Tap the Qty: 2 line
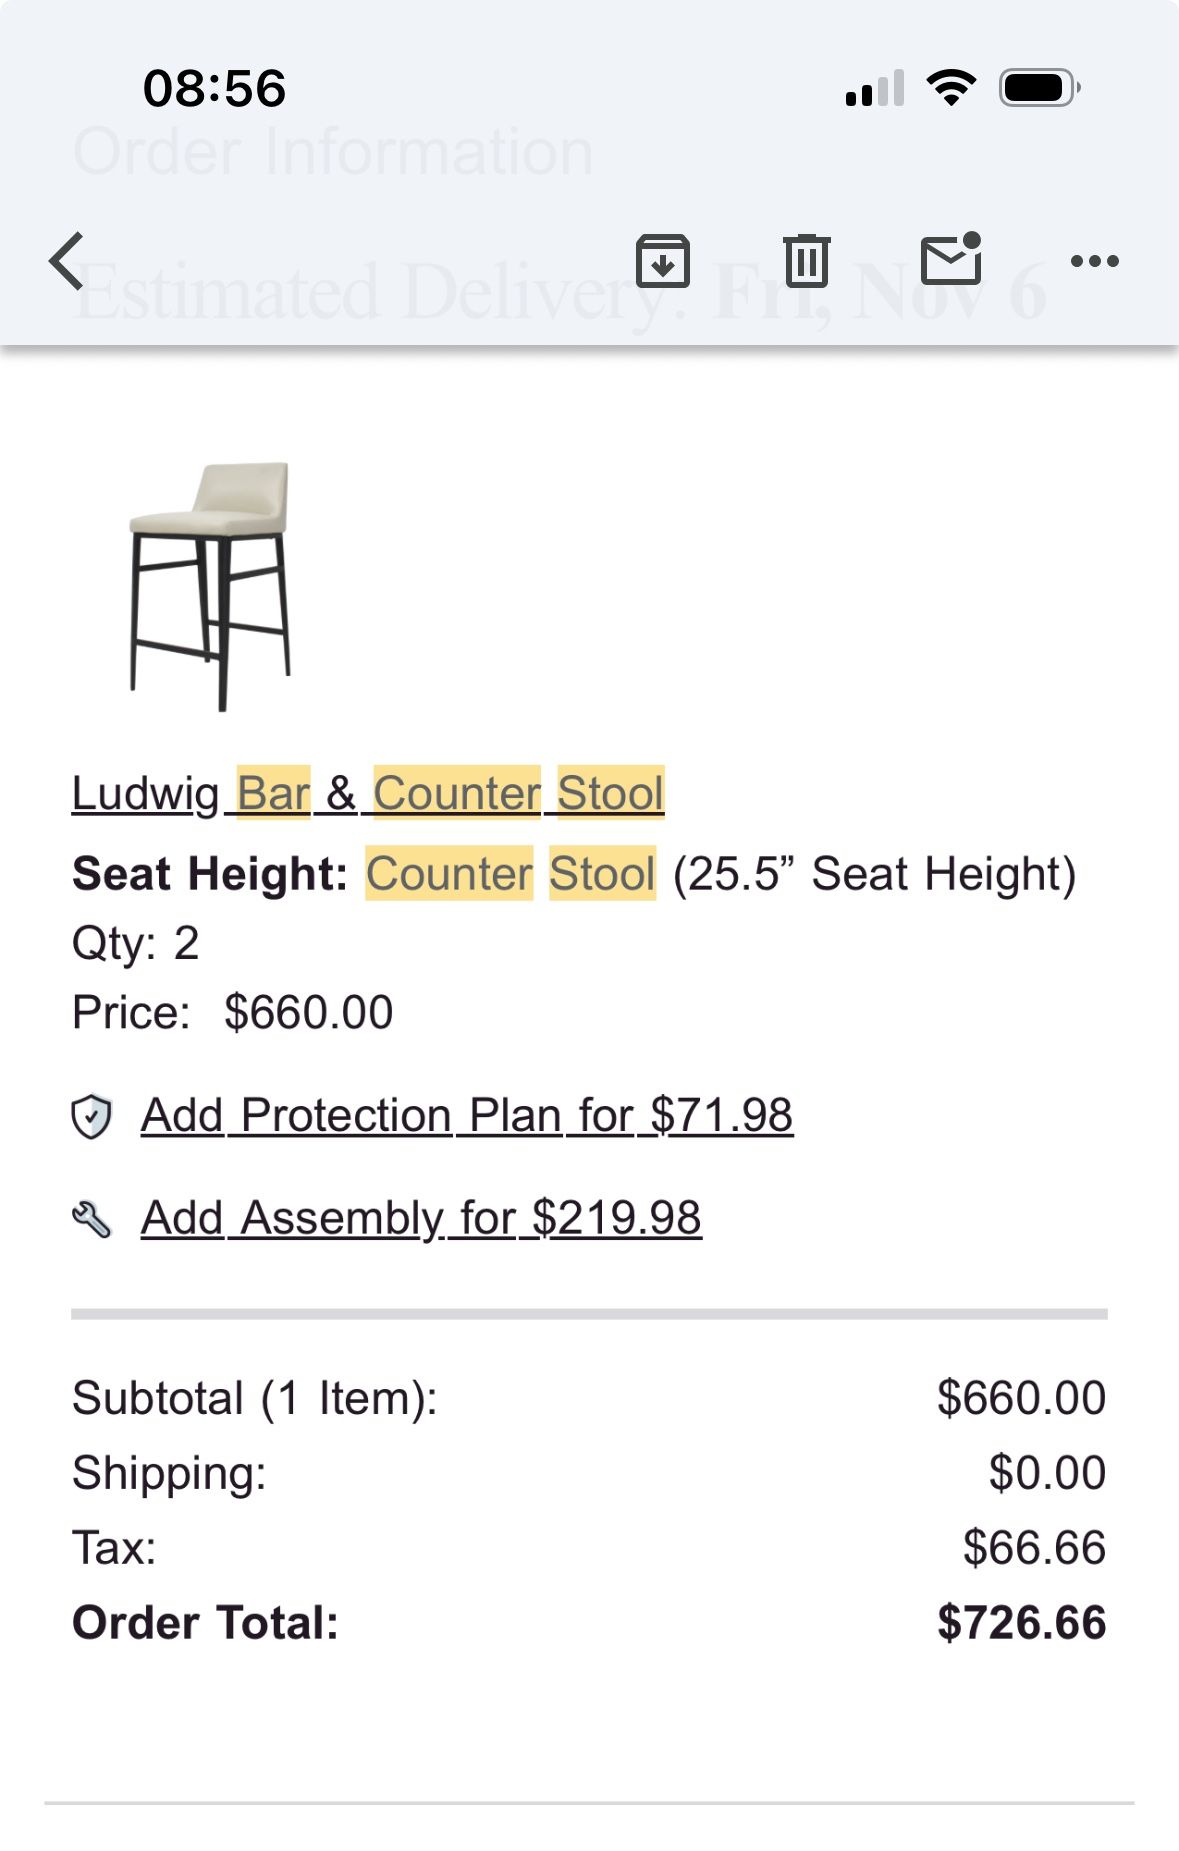Image resolution: width=1179 pixels, height=1851 pixels. click(136, 942)
